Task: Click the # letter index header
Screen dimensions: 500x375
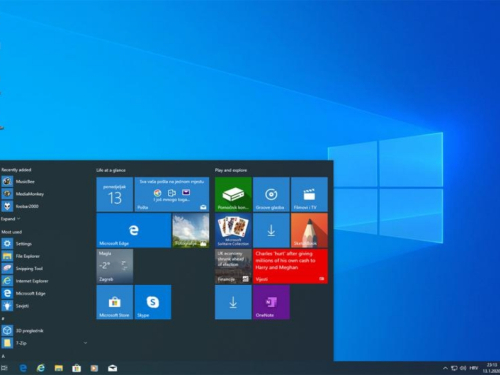Action: [3, 318]
